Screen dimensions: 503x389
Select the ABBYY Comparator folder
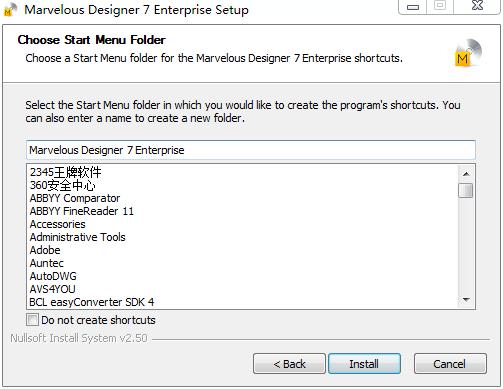point(75,198)
